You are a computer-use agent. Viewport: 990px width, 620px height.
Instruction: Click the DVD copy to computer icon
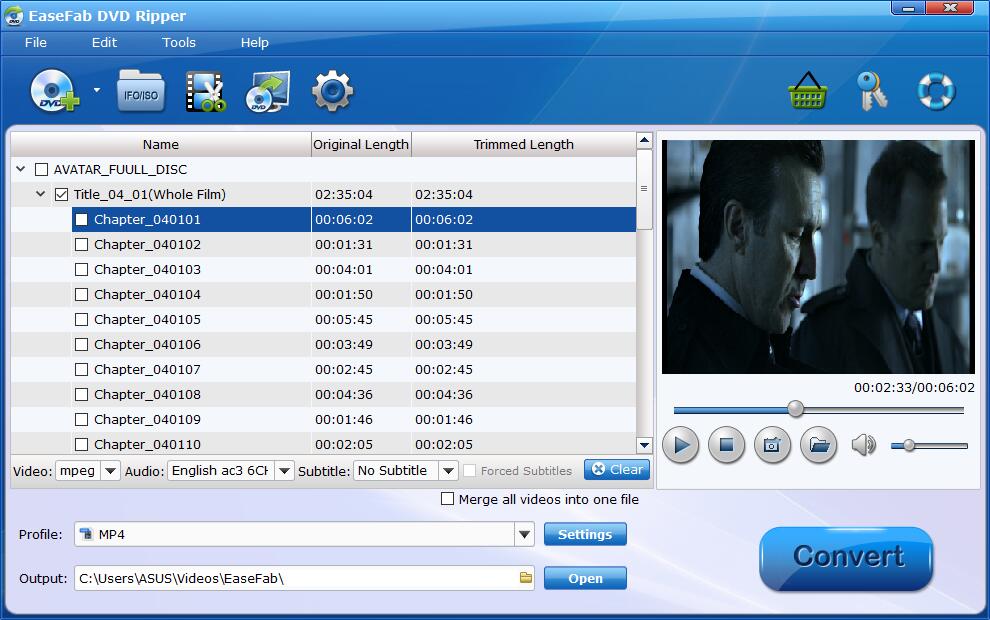click(x=268, y=92)
